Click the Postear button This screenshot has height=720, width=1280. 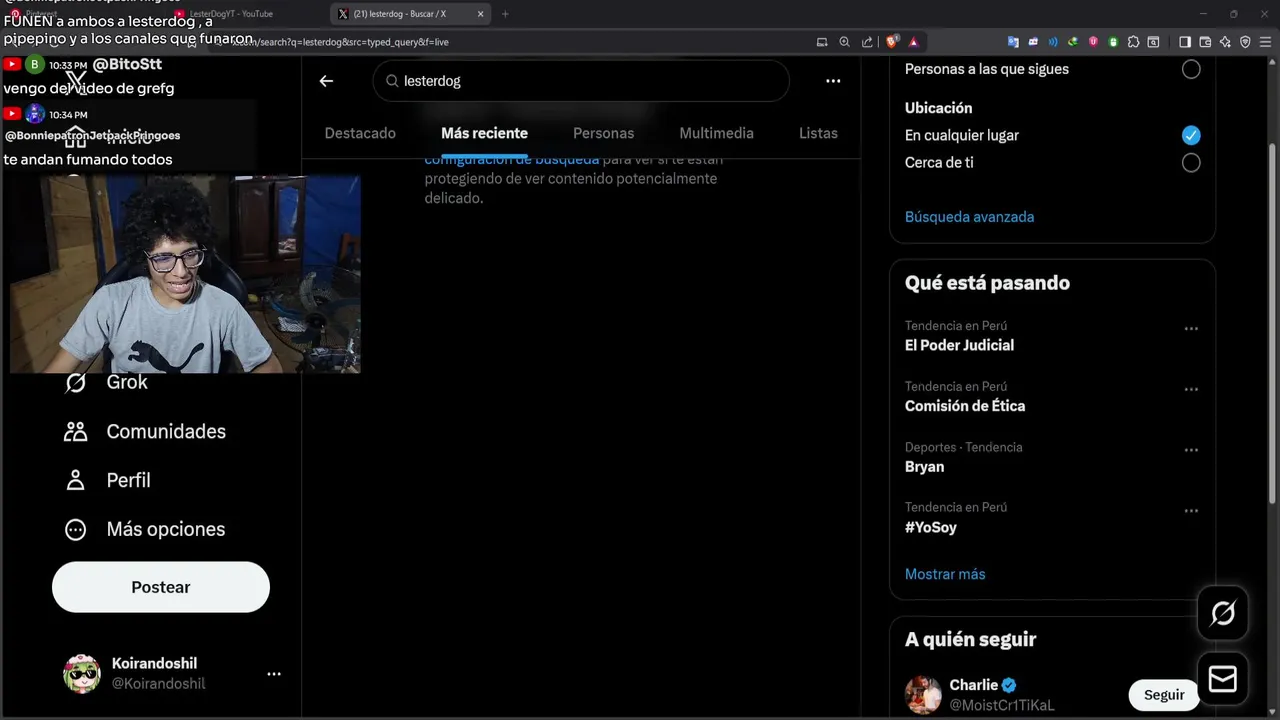pos(161,587)
